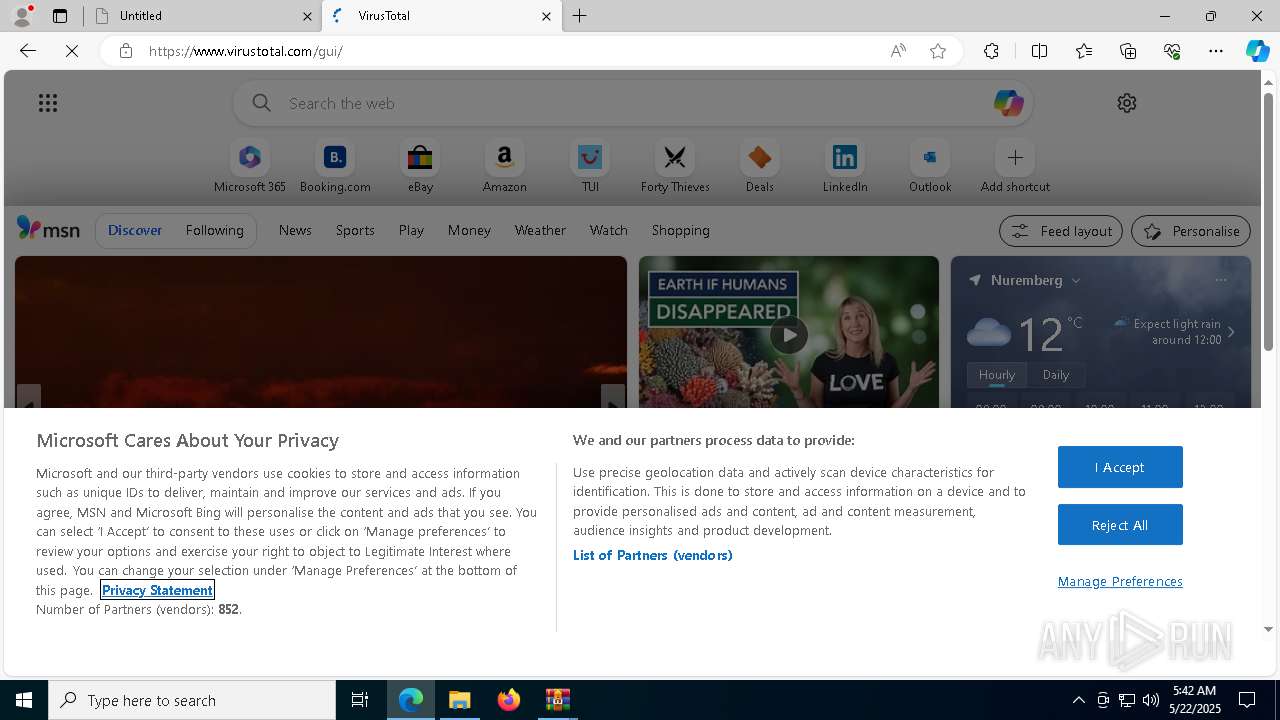Open the tab actions menu icon

click(x=60, y=16)
